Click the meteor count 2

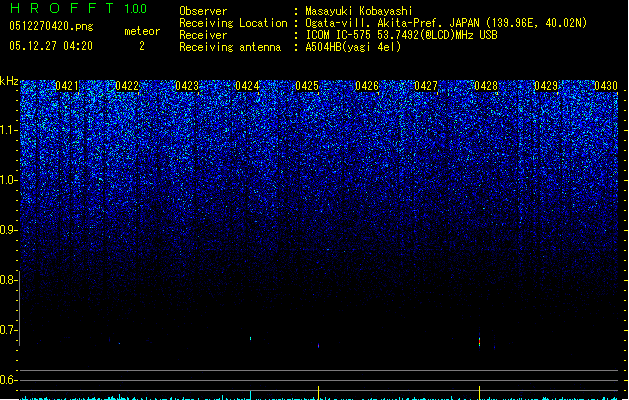pos(142,46)
